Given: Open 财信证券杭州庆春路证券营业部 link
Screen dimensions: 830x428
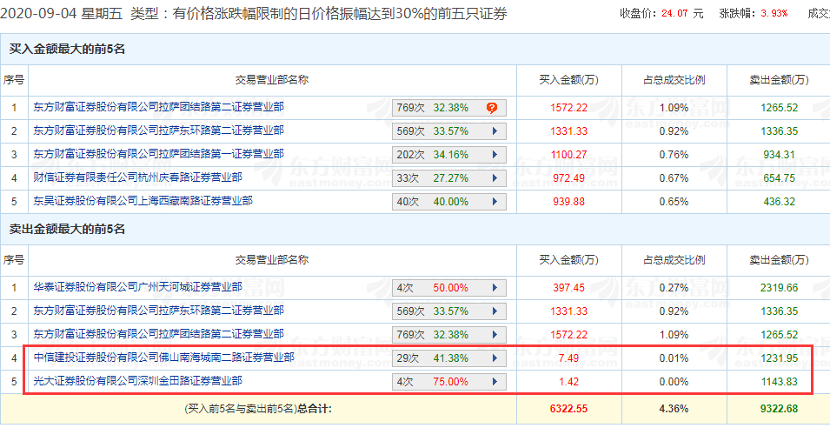Looking at the screenshot, I should [138, 177].
